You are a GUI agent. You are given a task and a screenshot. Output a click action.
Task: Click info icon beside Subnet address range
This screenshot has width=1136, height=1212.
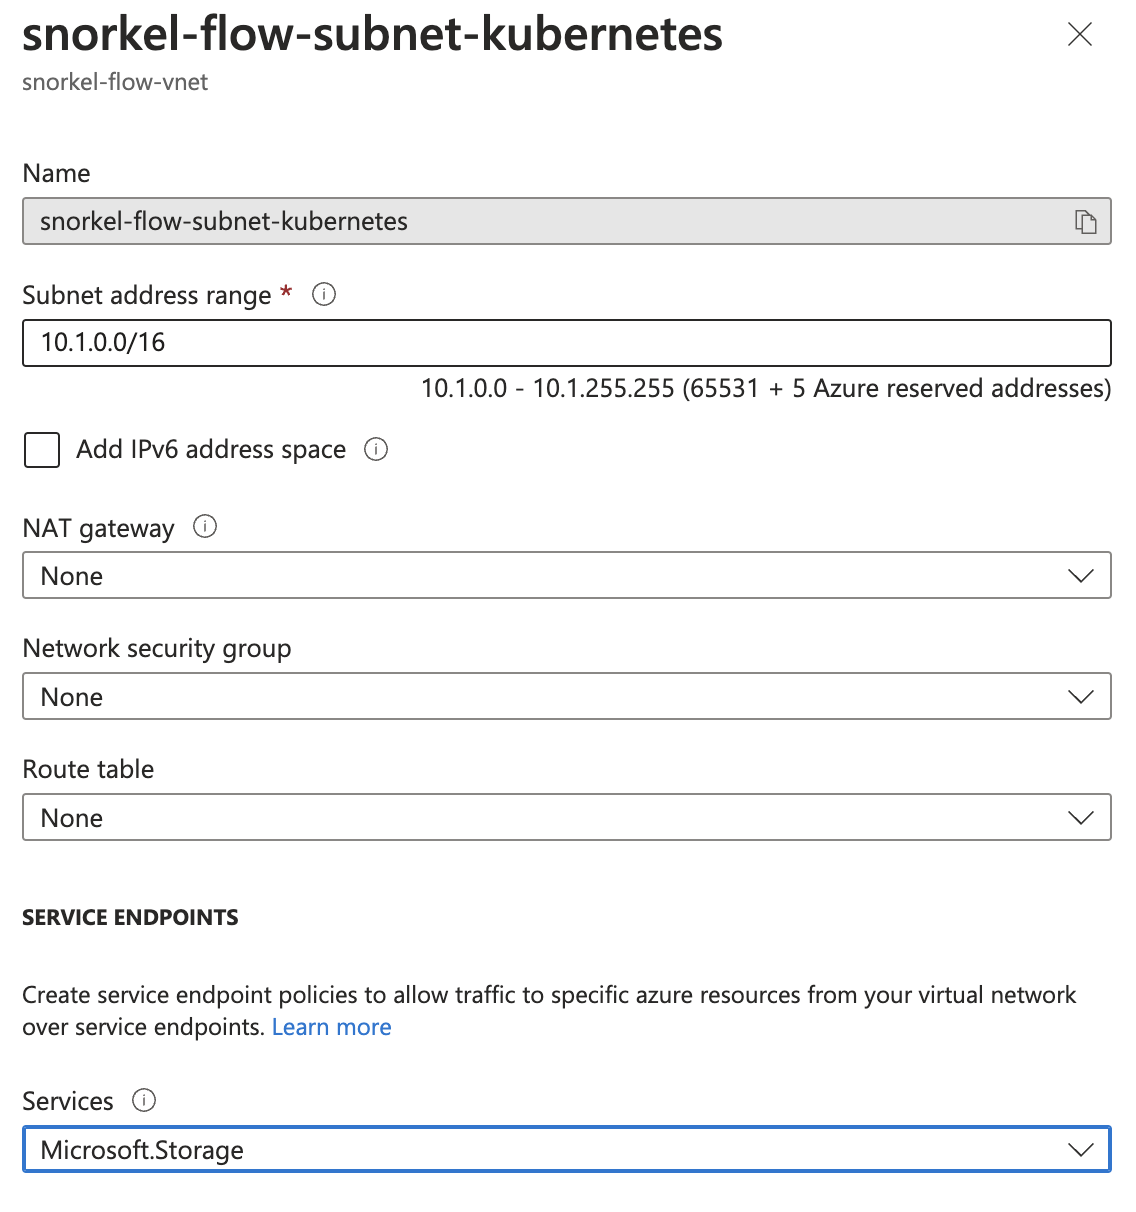click(x=324, y=294)
